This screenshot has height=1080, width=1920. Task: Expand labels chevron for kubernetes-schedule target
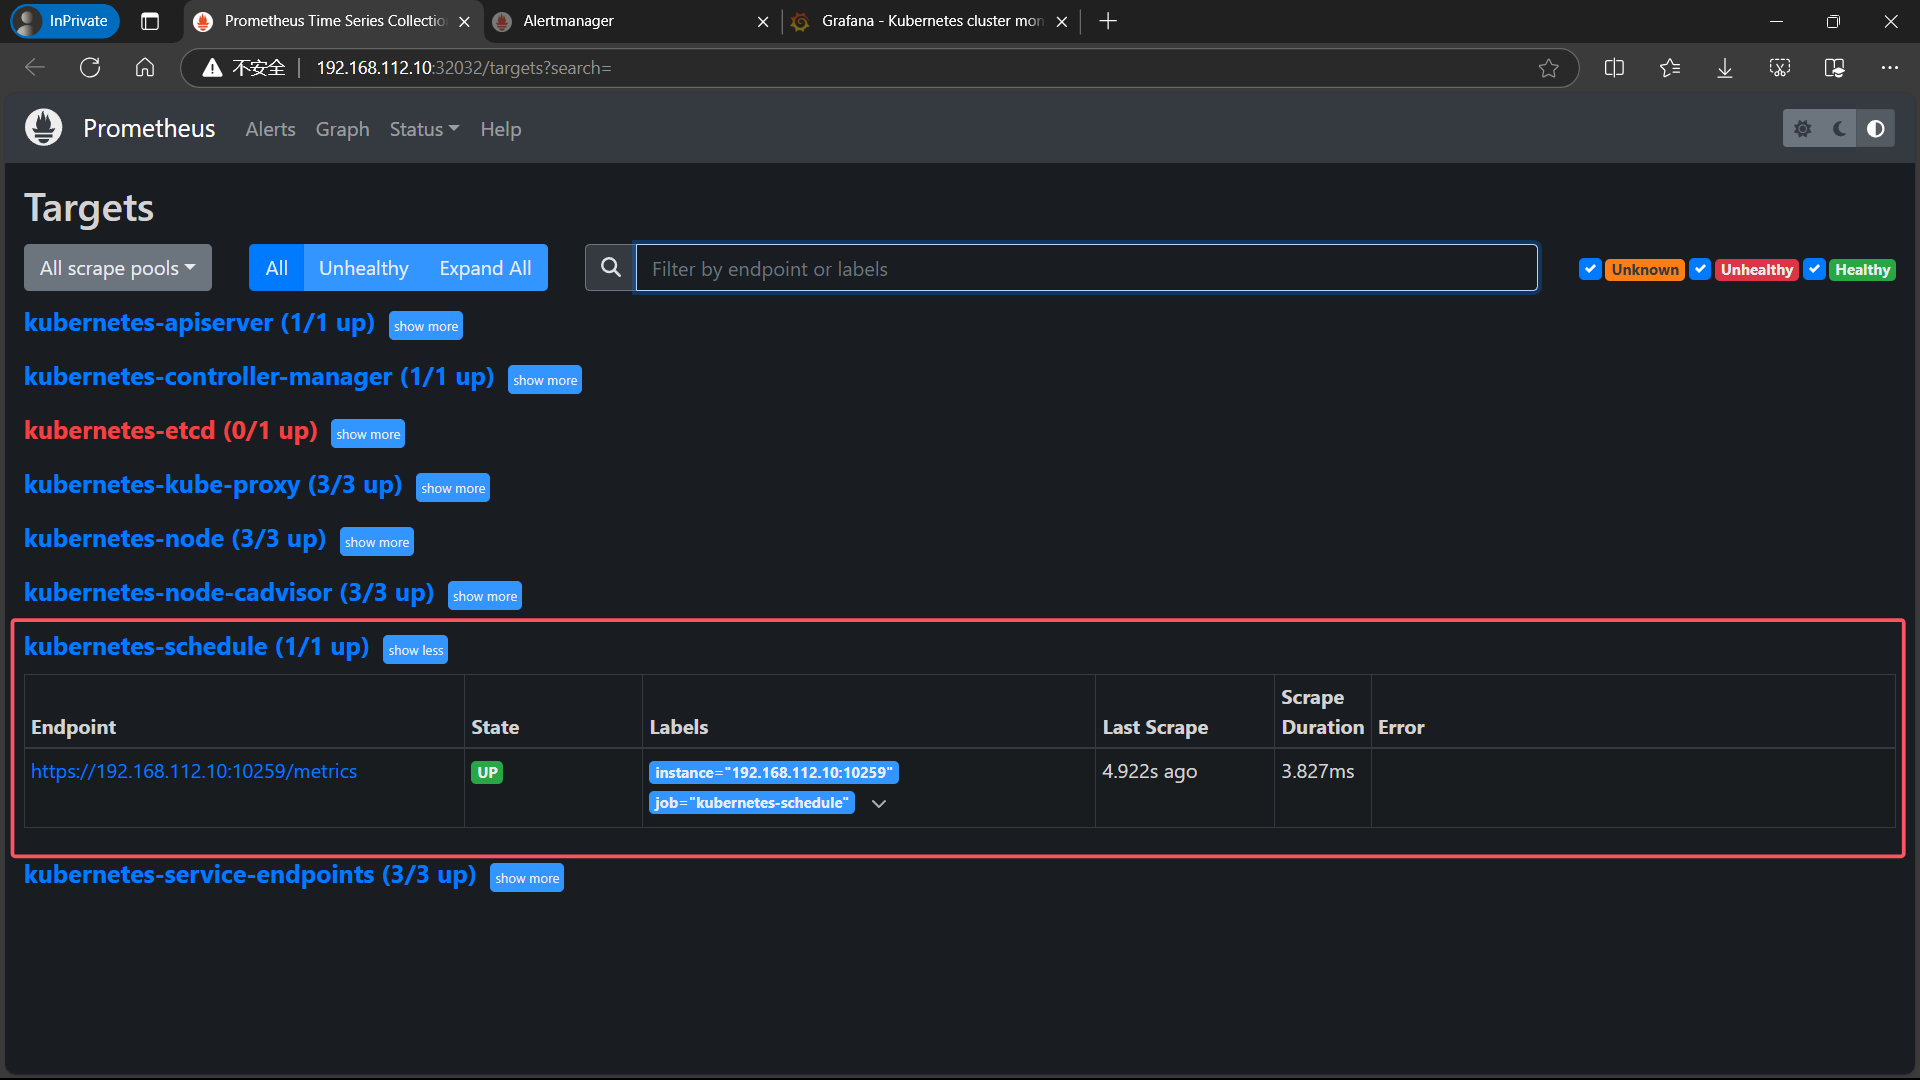(x=879, y=804)
